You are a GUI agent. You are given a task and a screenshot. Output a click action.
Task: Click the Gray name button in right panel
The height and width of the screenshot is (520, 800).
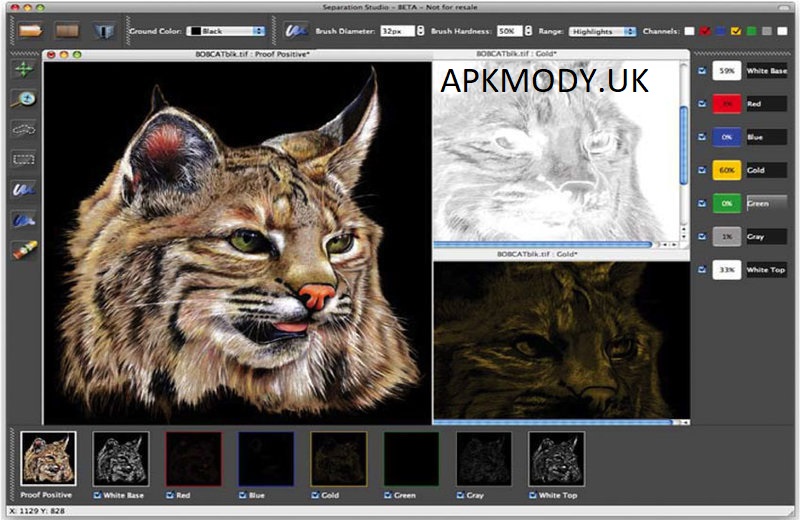pos(766,236)
